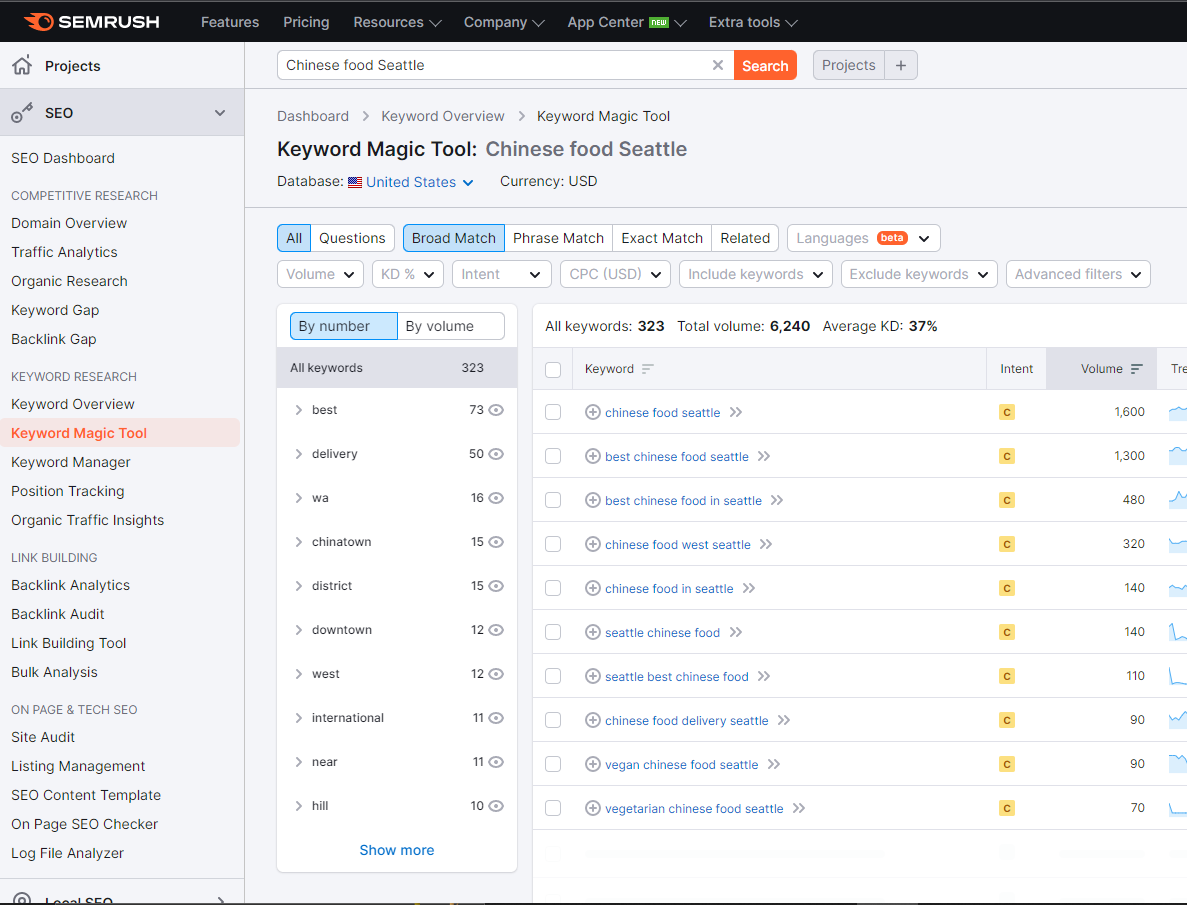
Task: Open the Company menu in top bar
Action: click(503, 22)
